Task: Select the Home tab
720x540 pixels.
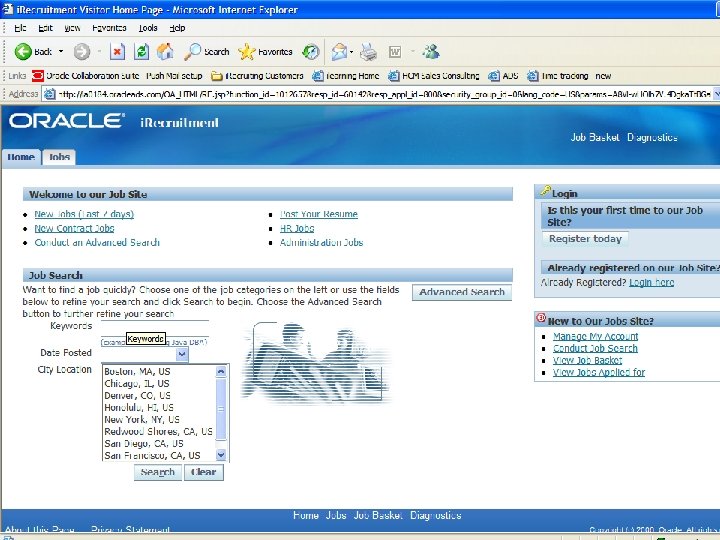Action: click(21, 157)
